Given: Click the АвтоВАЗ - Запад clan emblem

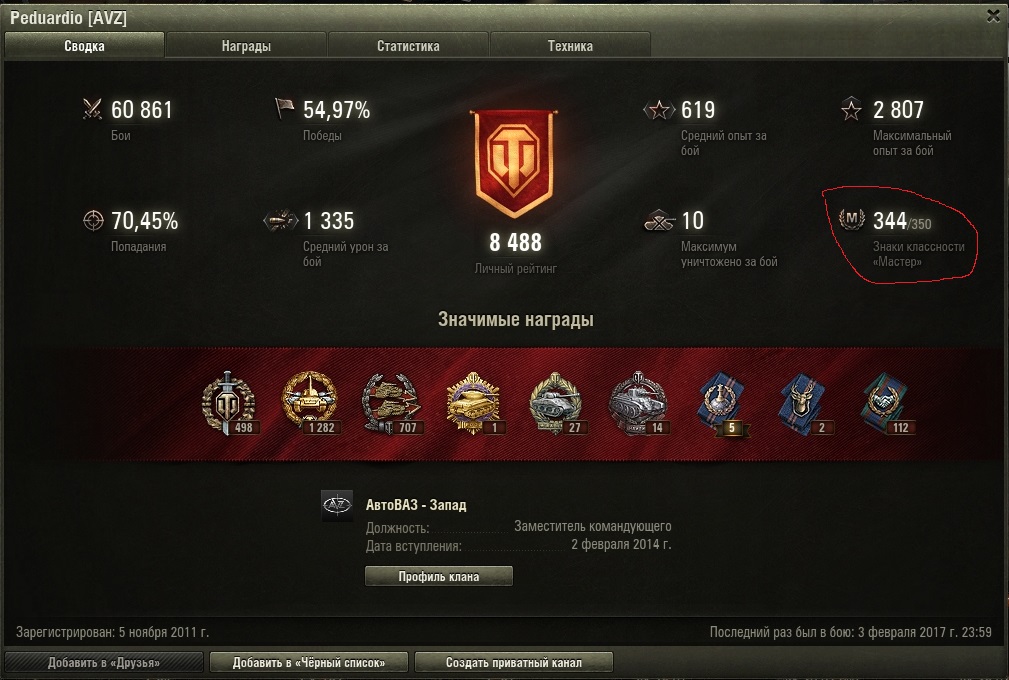Looking at the screenshot, I should [x=337, y=506].
